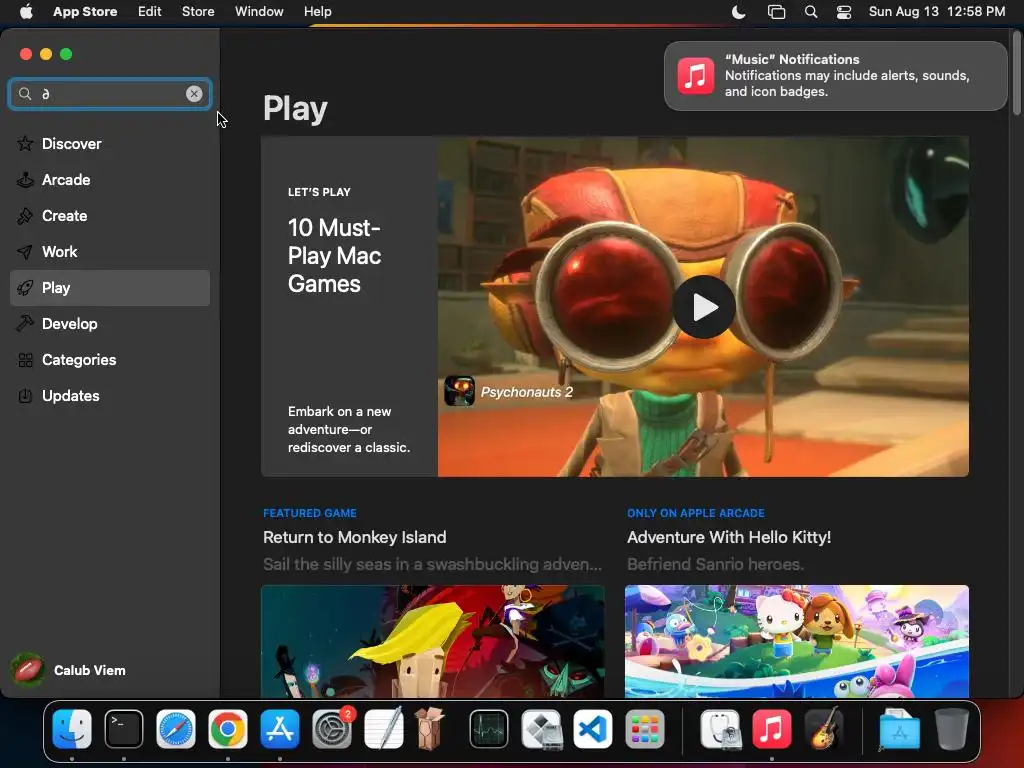Open the Return to Monkey Island artwork
Image resolution: width=1024 pixels, height=768 pixels.
[x=432, y=641]
